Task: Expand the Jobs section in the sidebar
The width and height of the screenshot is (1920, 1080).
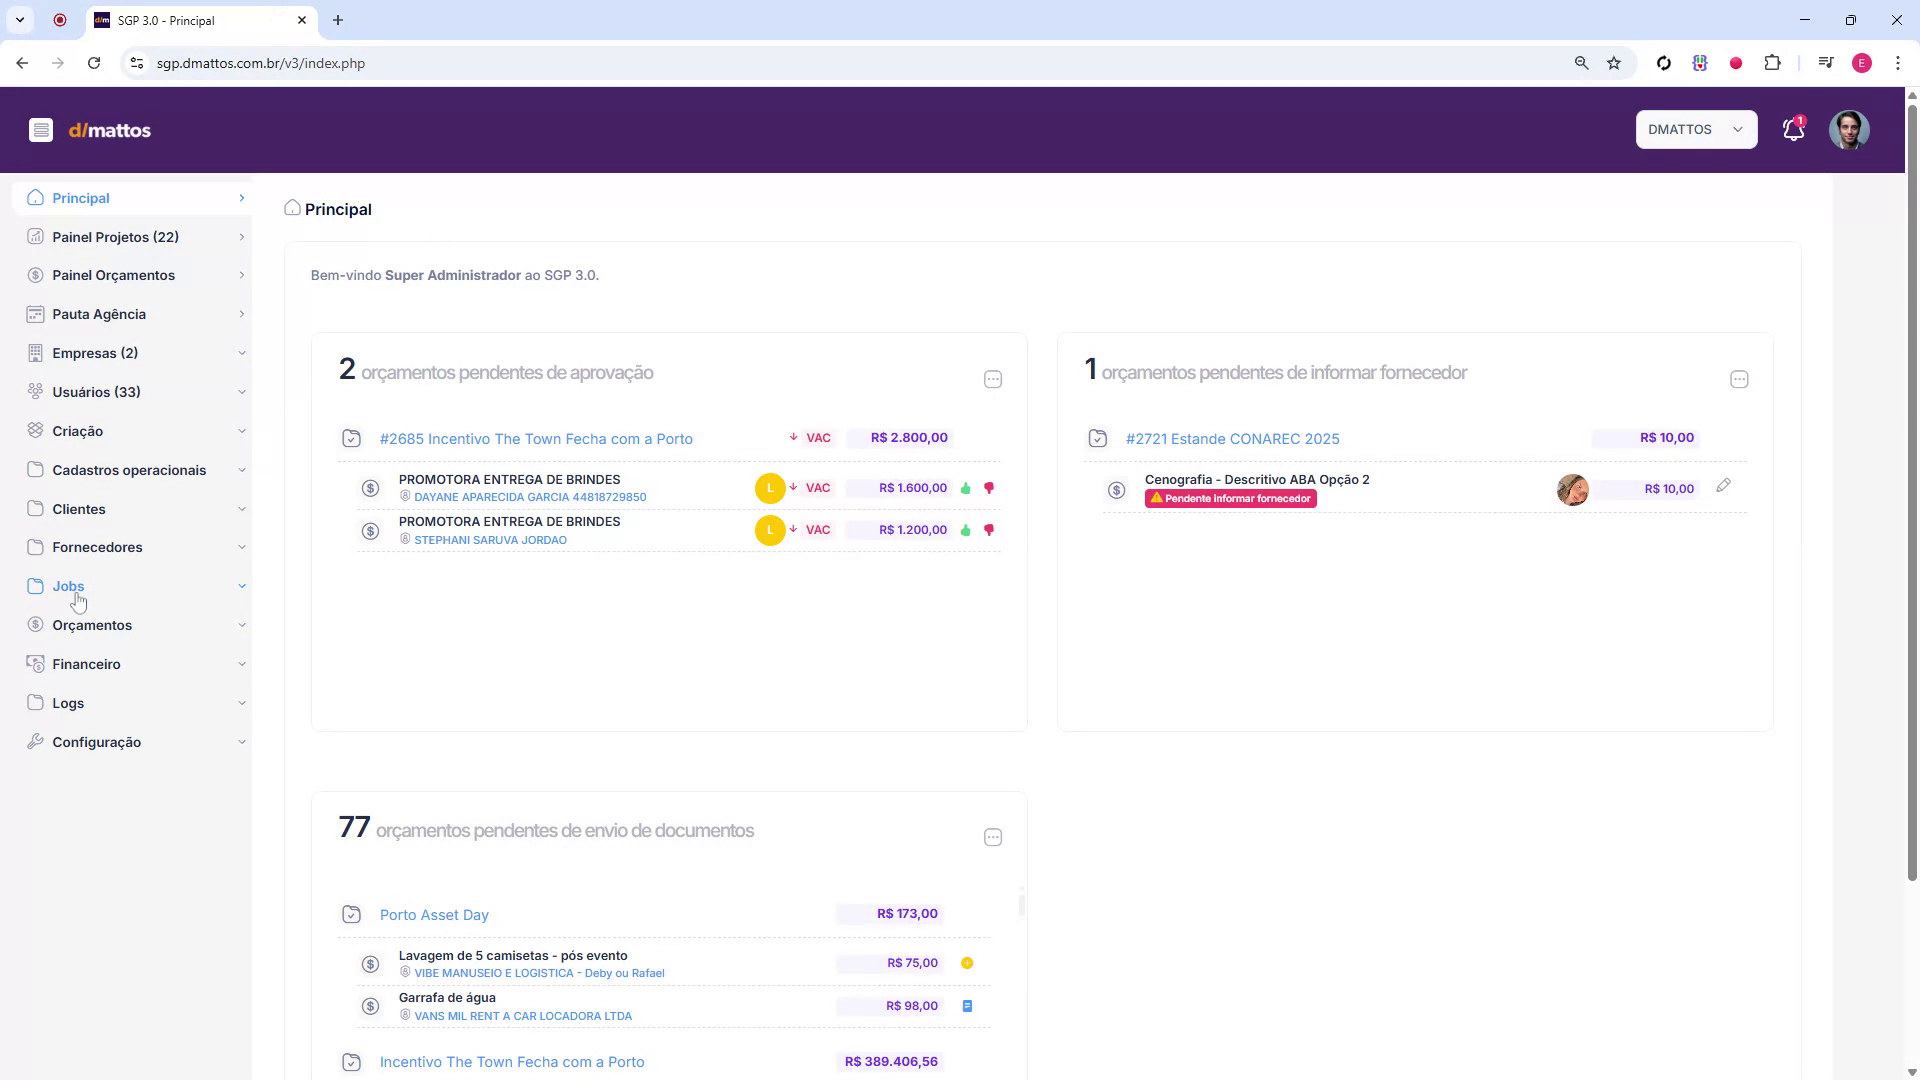Action: click(x=67, y=586)
